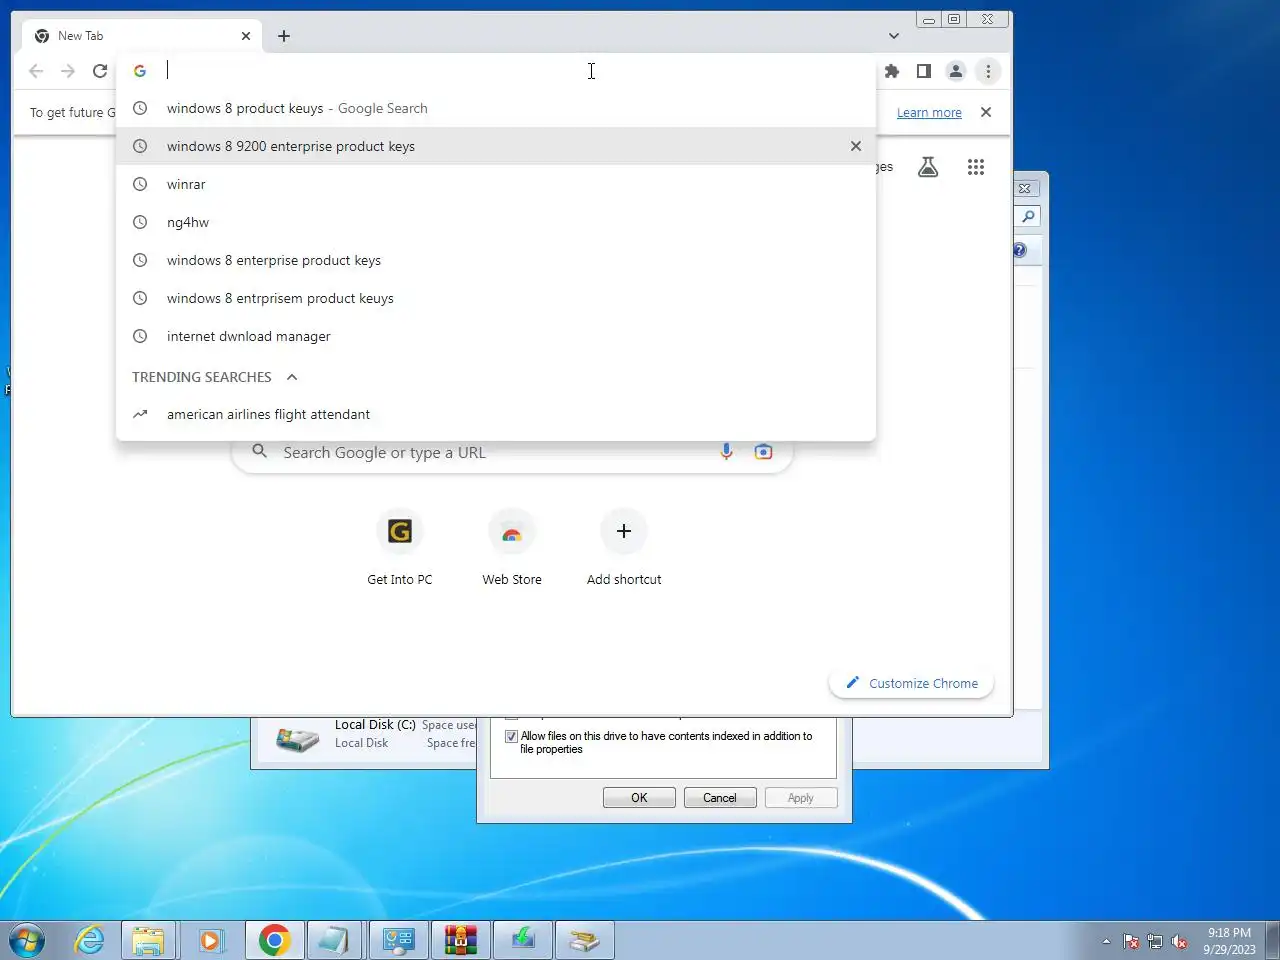Click the Search Google or type a URL box
The image size is (1280, 960).
[x=512, y=452]
